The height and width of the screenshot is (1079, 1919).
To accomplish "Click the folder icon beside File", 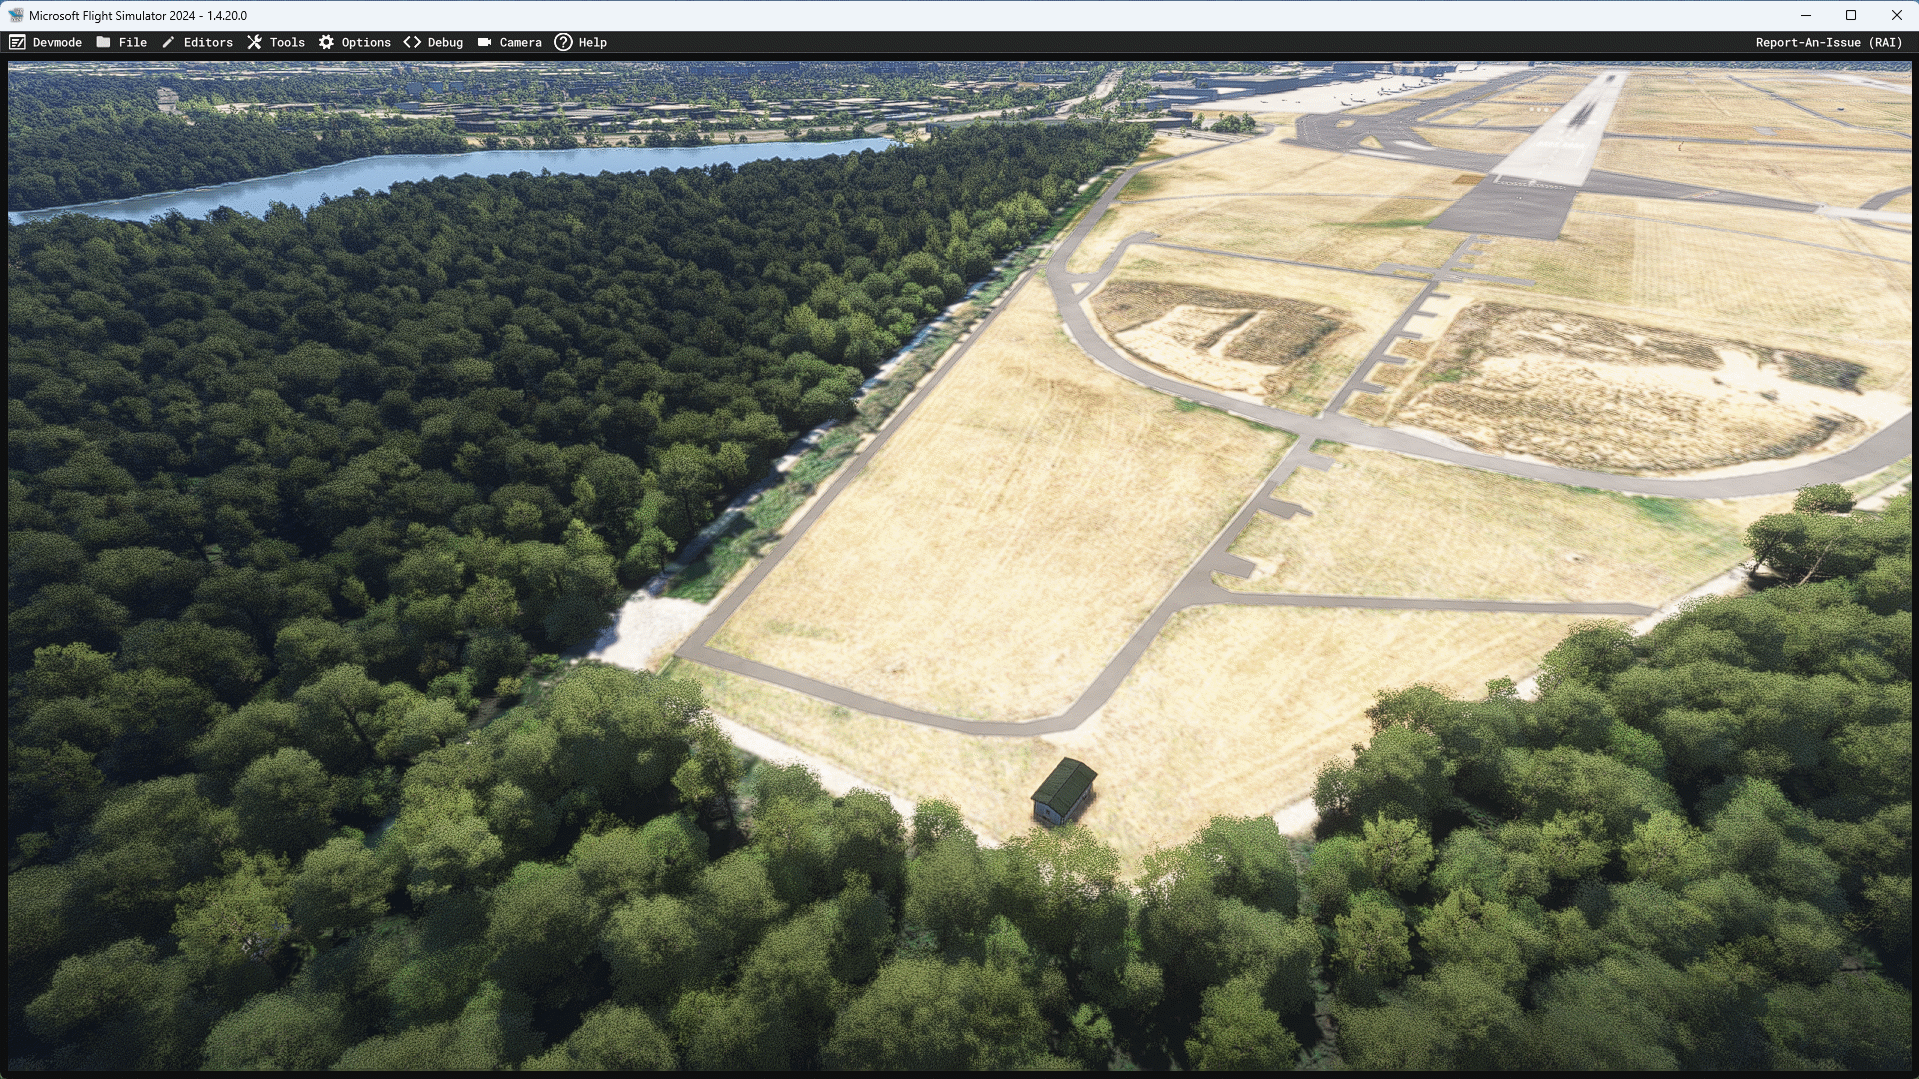I will point(104,42).
